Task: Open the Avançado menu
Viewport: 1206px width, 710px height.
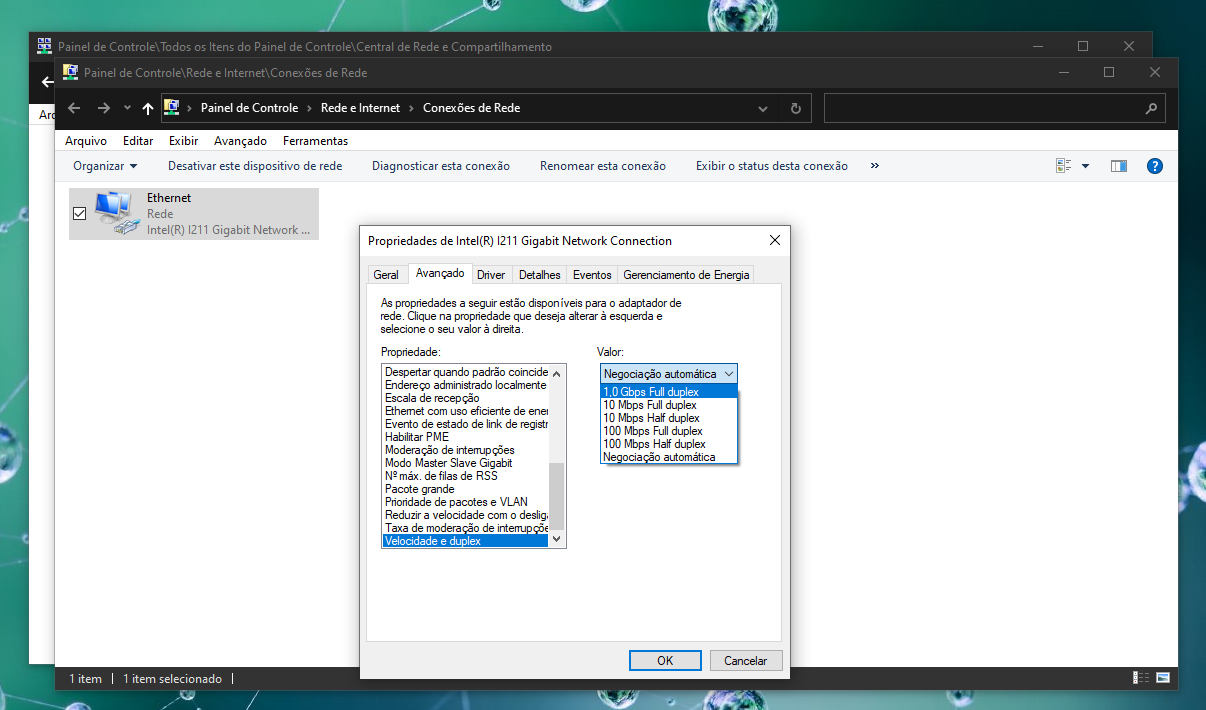Action: click(240, 141)
